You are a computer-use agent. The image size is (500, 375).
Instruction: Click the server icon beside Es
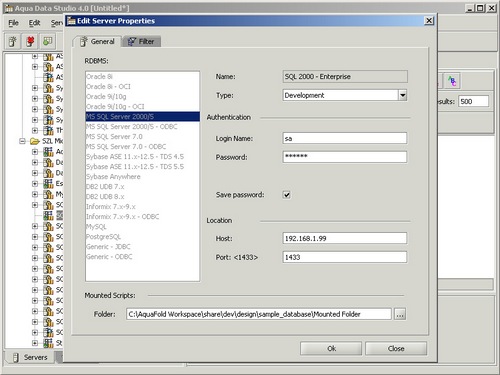pos(48,184)
